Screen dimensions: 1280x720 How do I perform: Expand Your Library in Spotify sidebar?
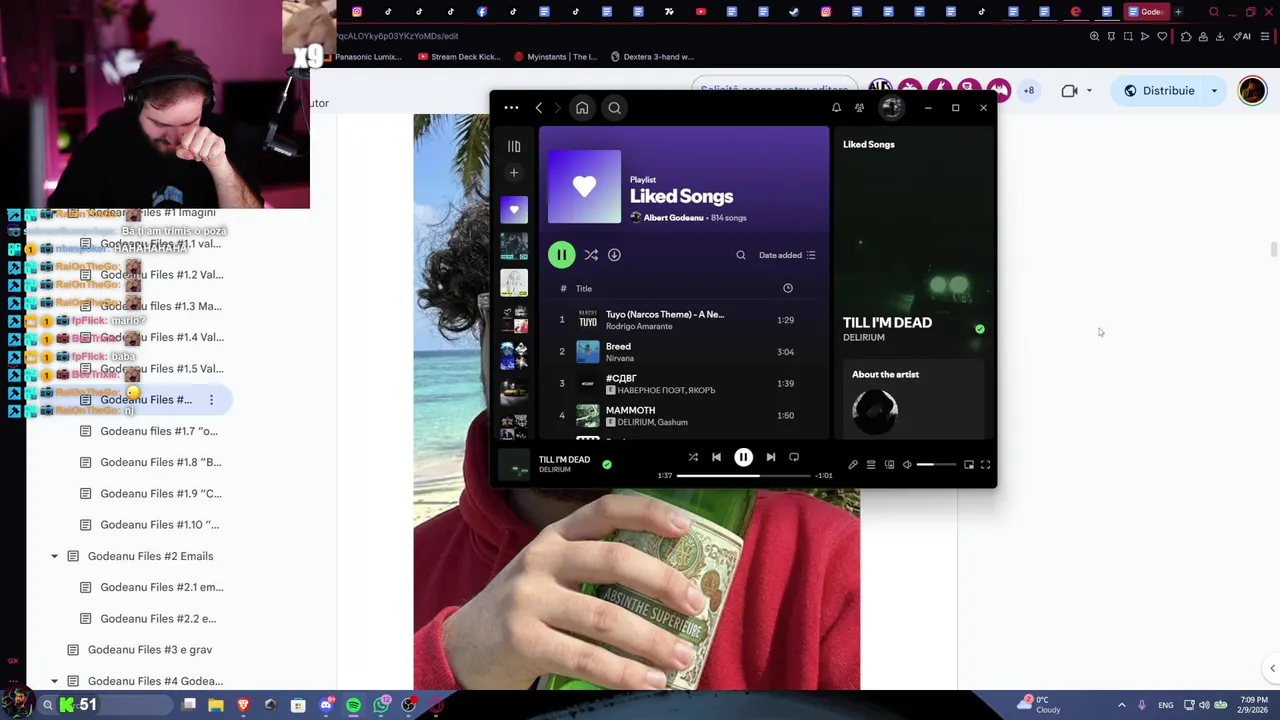tap(514, 146)
